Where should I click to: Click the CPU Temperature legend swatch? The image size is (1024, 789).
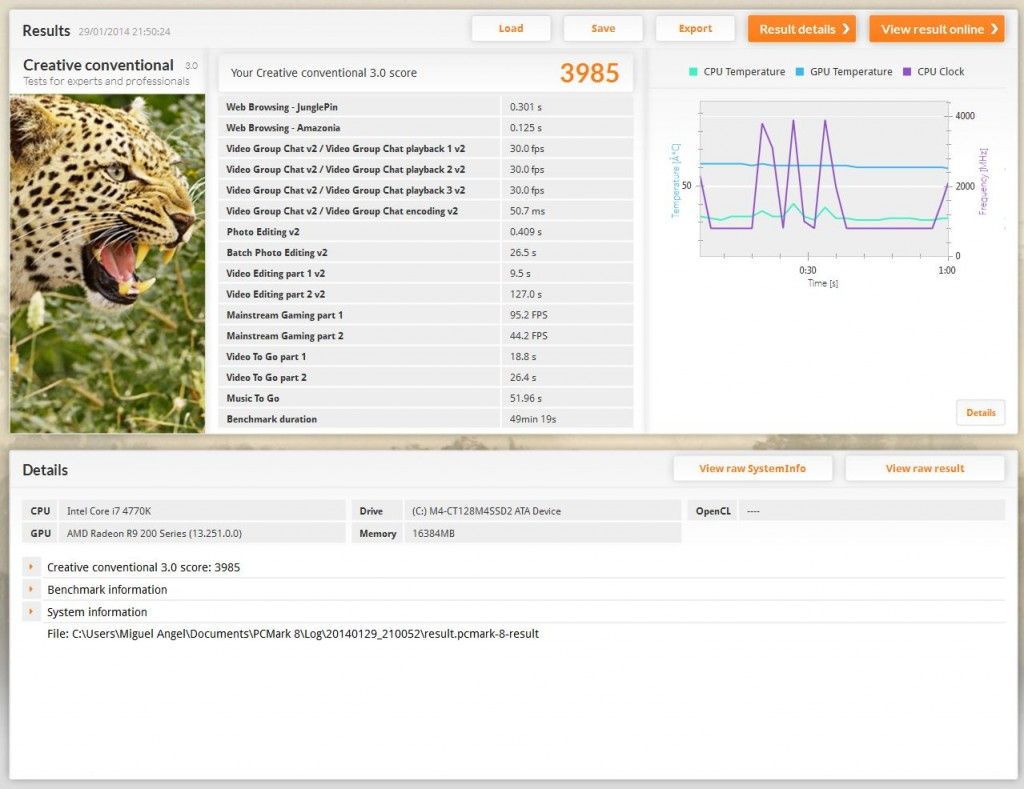pyautogui.click(x=693, y=72)
